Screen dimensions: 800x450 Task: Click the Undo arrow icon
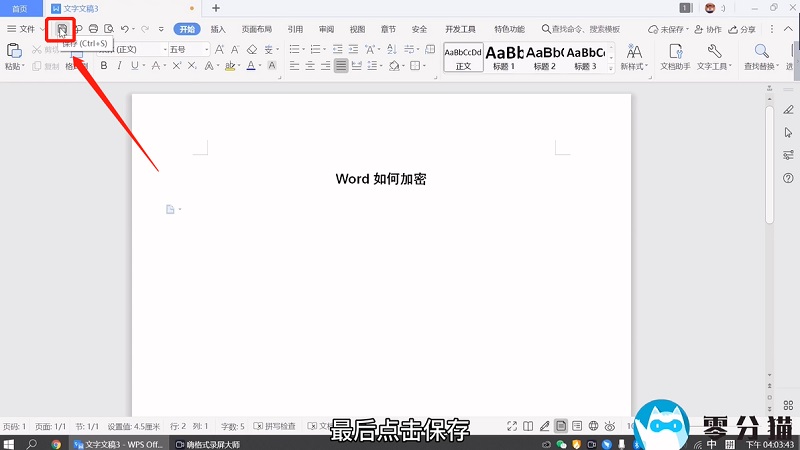click(124, 30)
